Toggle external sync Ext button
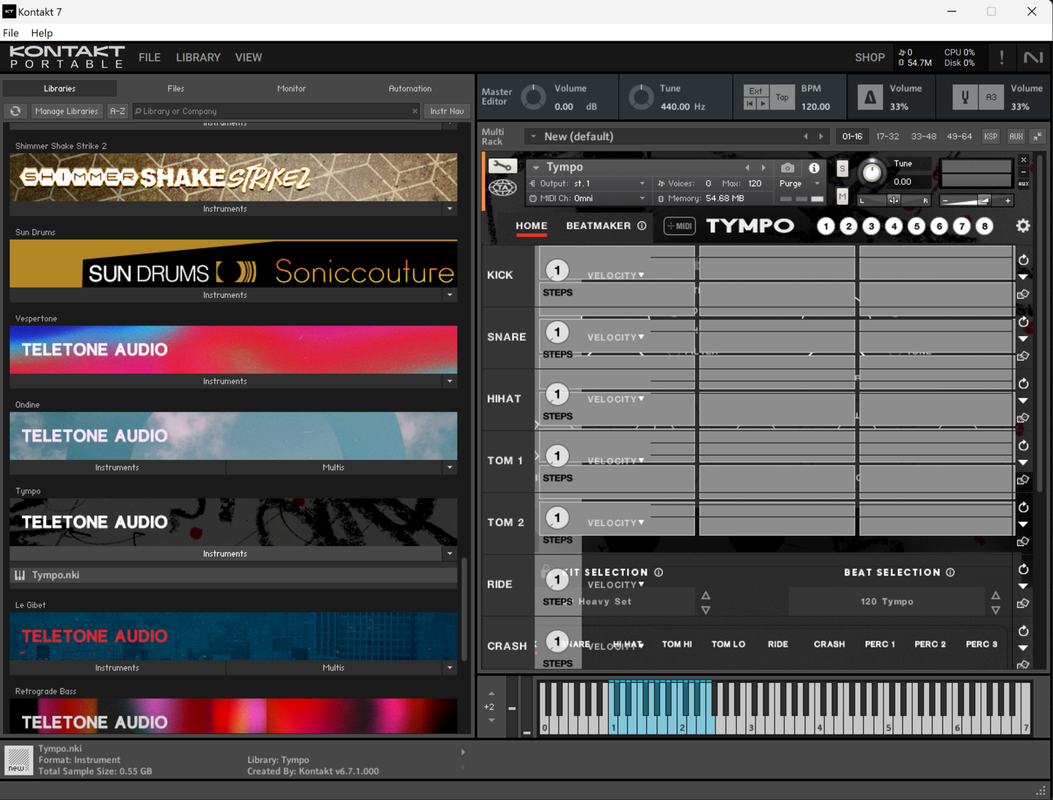 tap(756, 91)
